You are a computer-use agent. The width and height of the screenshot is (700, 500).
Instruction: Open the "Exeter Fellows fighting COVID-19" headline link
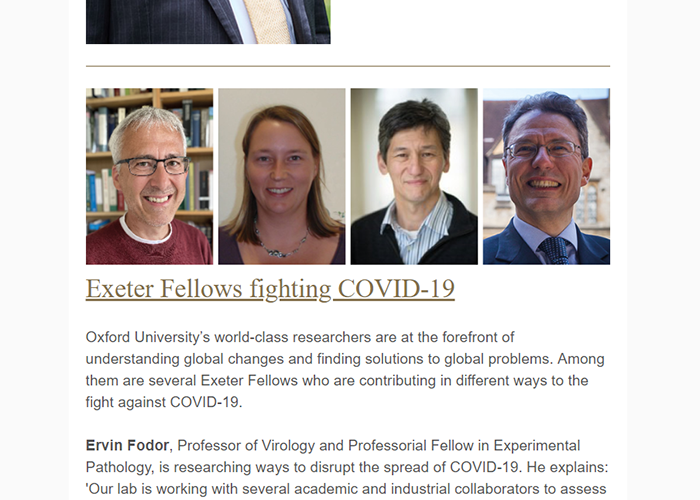(270, 289)
